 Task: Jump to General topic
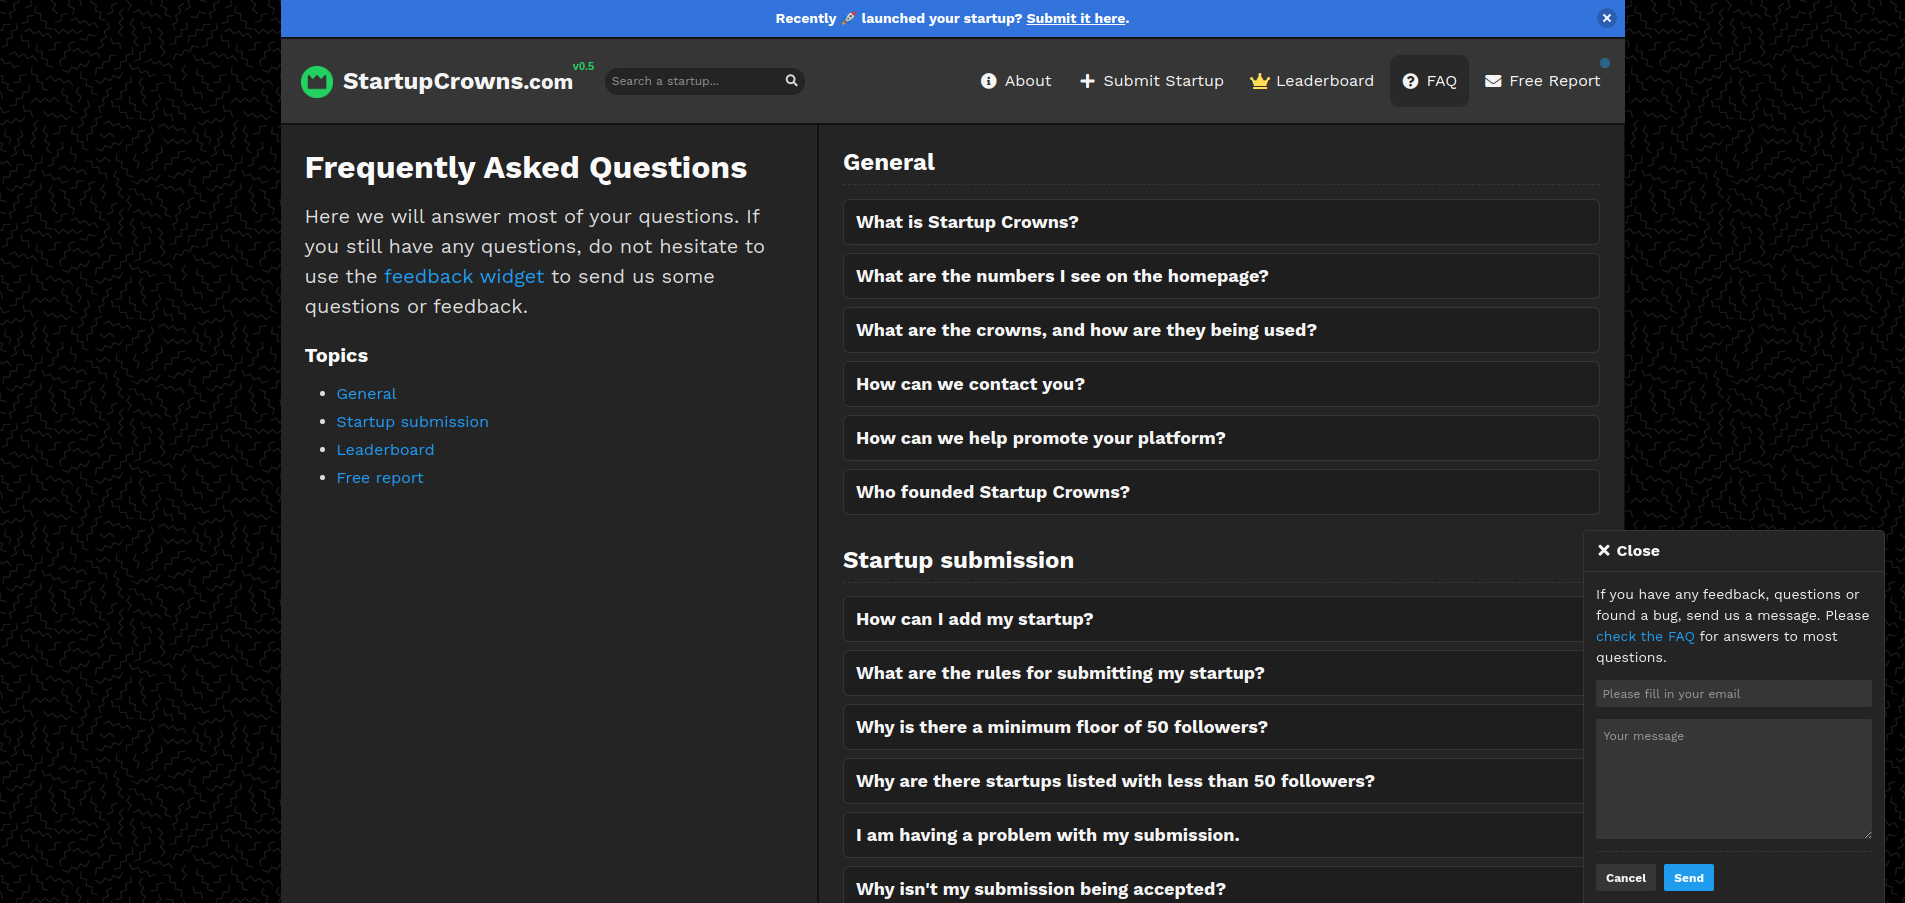366,394
